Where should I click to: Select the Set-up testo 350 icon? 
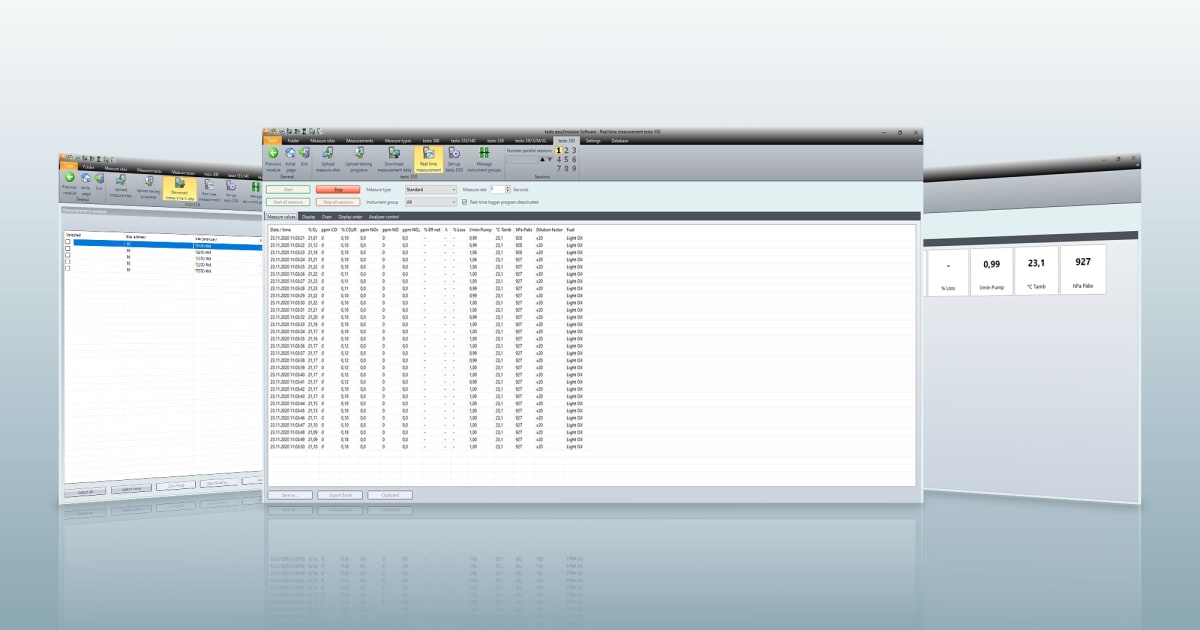(454, 156)
